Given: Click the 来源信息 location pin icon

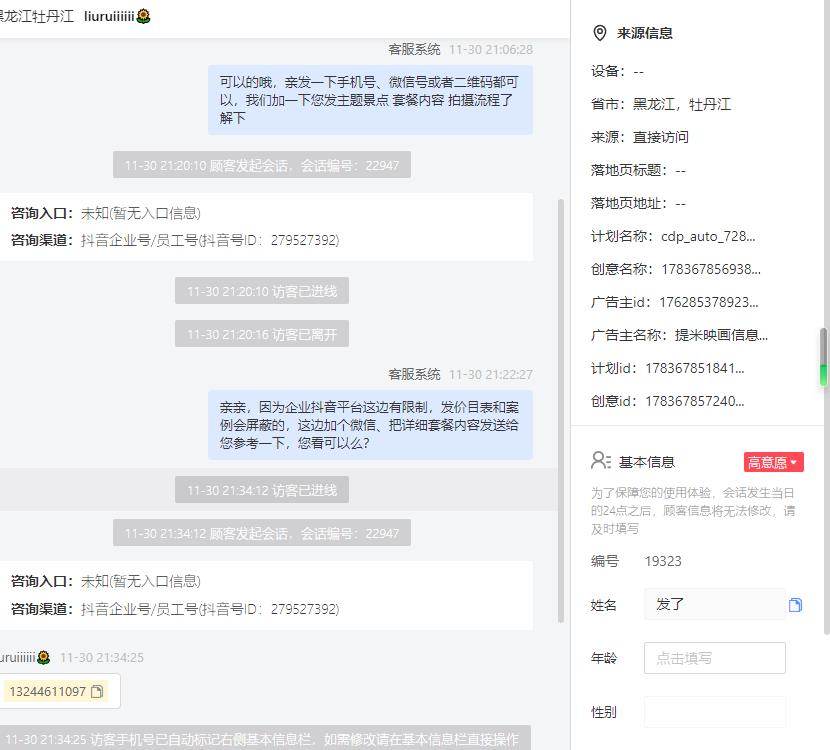Looking at the screenshot, I should tap(600, 33).
